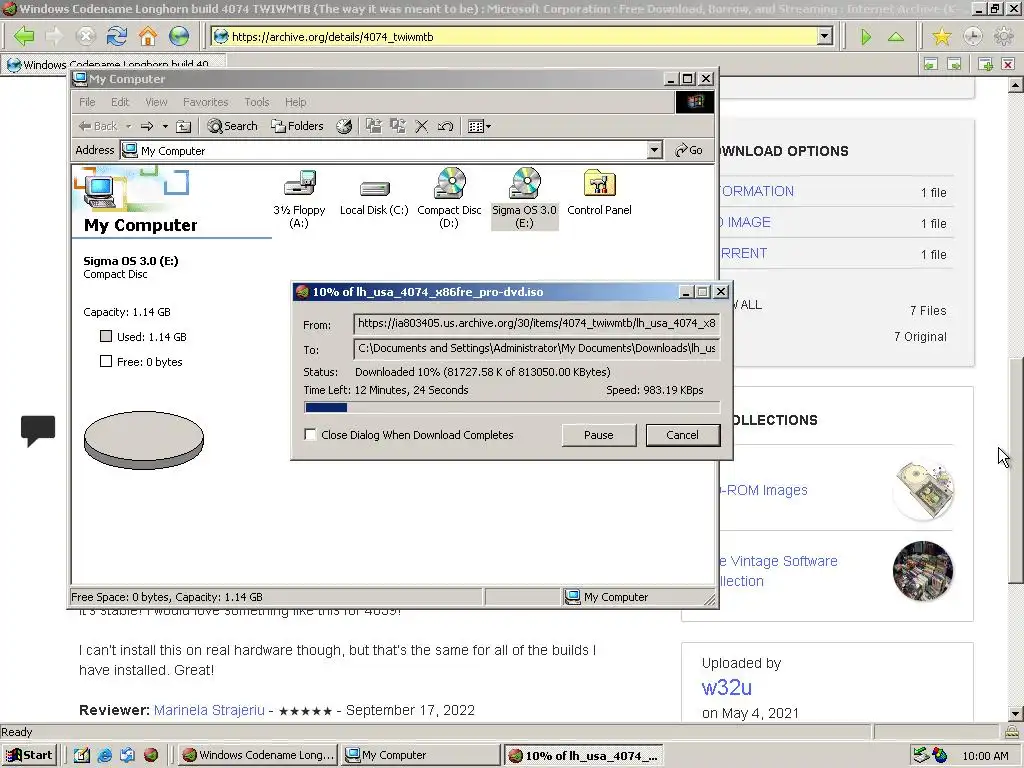Open the View menu in My Computer
Image resolution: width=1024 pixels, height=768 pixels.
point(156,102)
